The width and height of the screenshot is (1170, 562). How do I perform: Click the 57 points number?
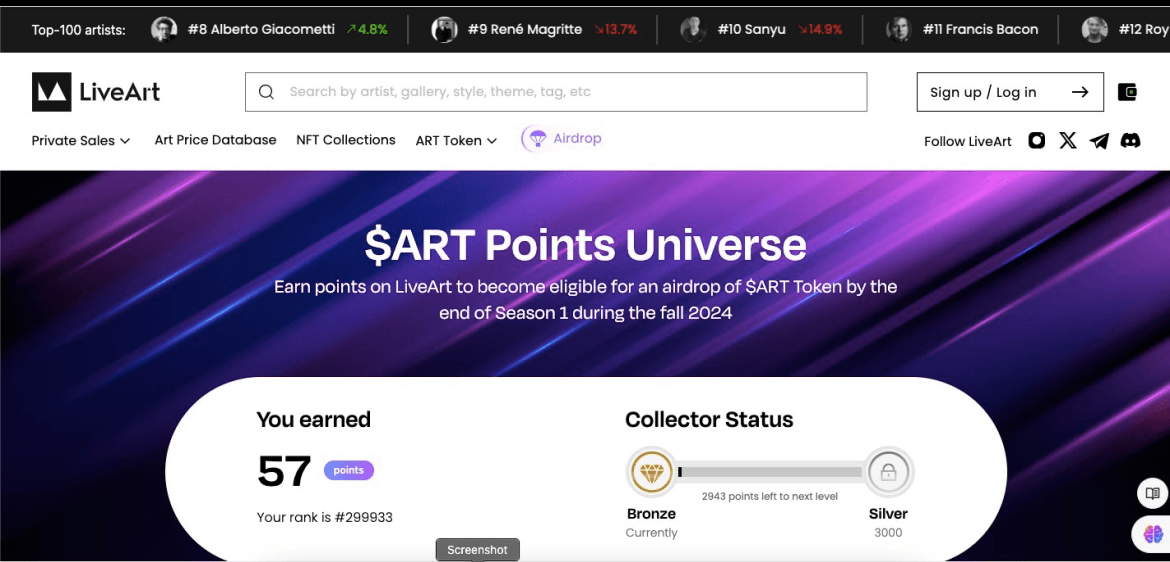[x=284, y=472]
